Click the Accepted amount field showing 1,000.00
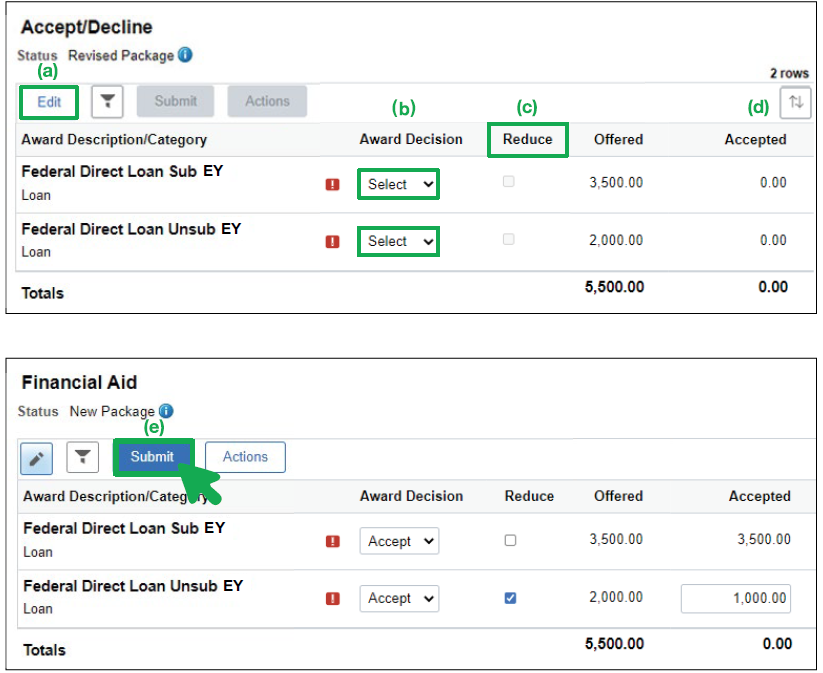 click(x=736, y=598)
